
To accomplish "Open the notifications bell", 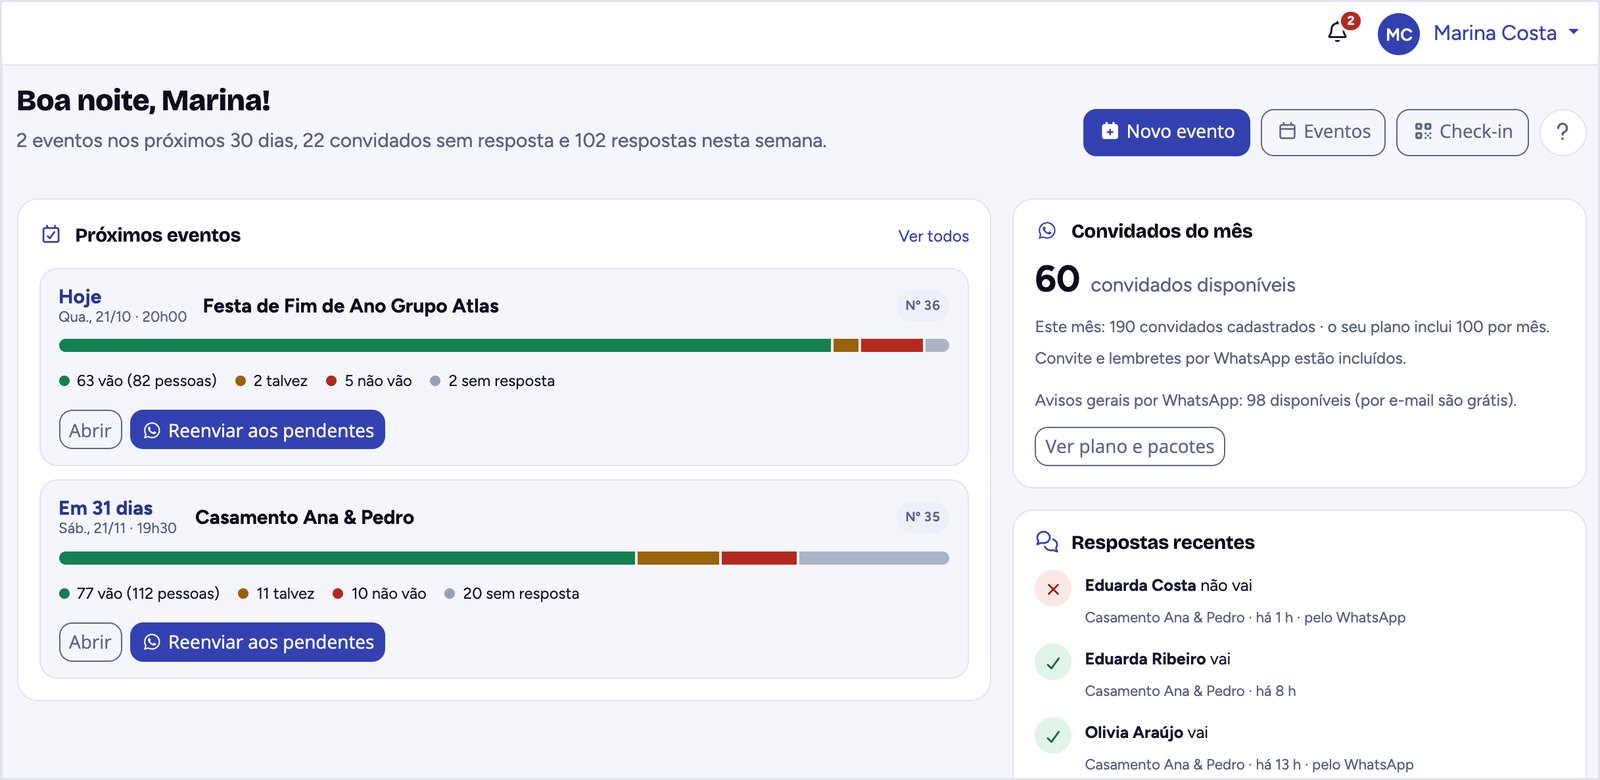I will [1338, 32].
